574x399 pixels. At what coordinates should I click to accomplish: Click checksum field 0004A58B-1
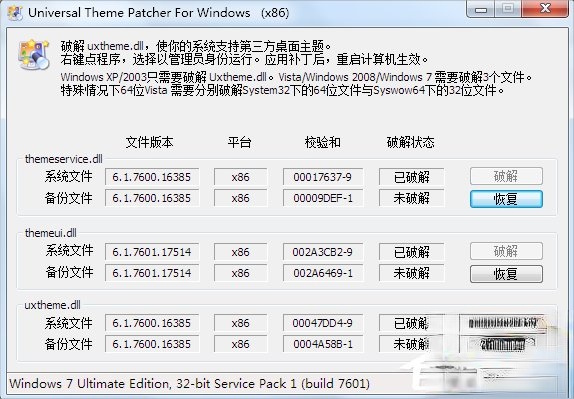(x=323, y=344)
